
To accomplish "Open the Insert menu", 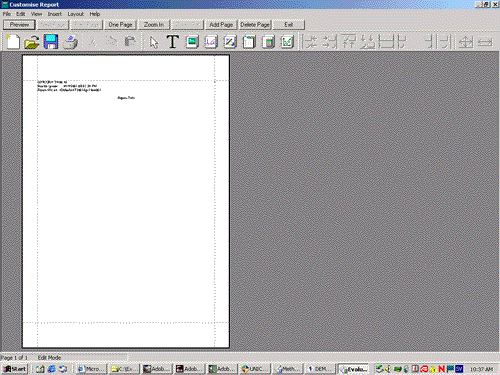I will point(54,14).
